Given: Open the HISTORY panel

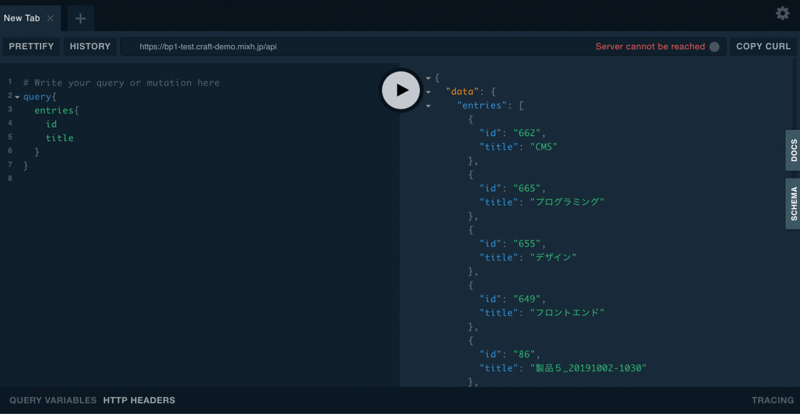Looking at the screenshot, I should (x=90, y=47).
